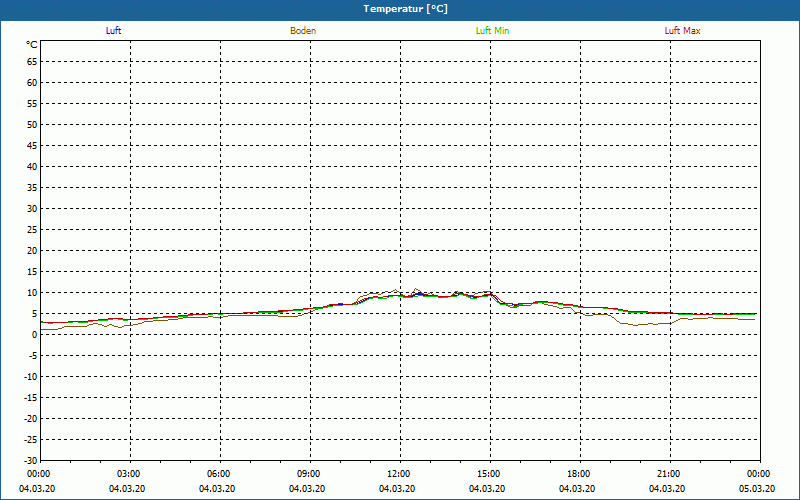Click the °C axis unit label
Screen dimensions: 800x500
(32, 45)
